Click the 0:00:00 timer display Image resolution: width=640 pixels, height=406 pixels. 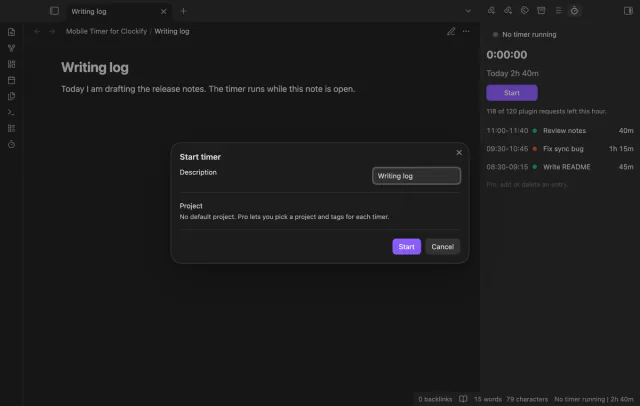click(507, 55)
